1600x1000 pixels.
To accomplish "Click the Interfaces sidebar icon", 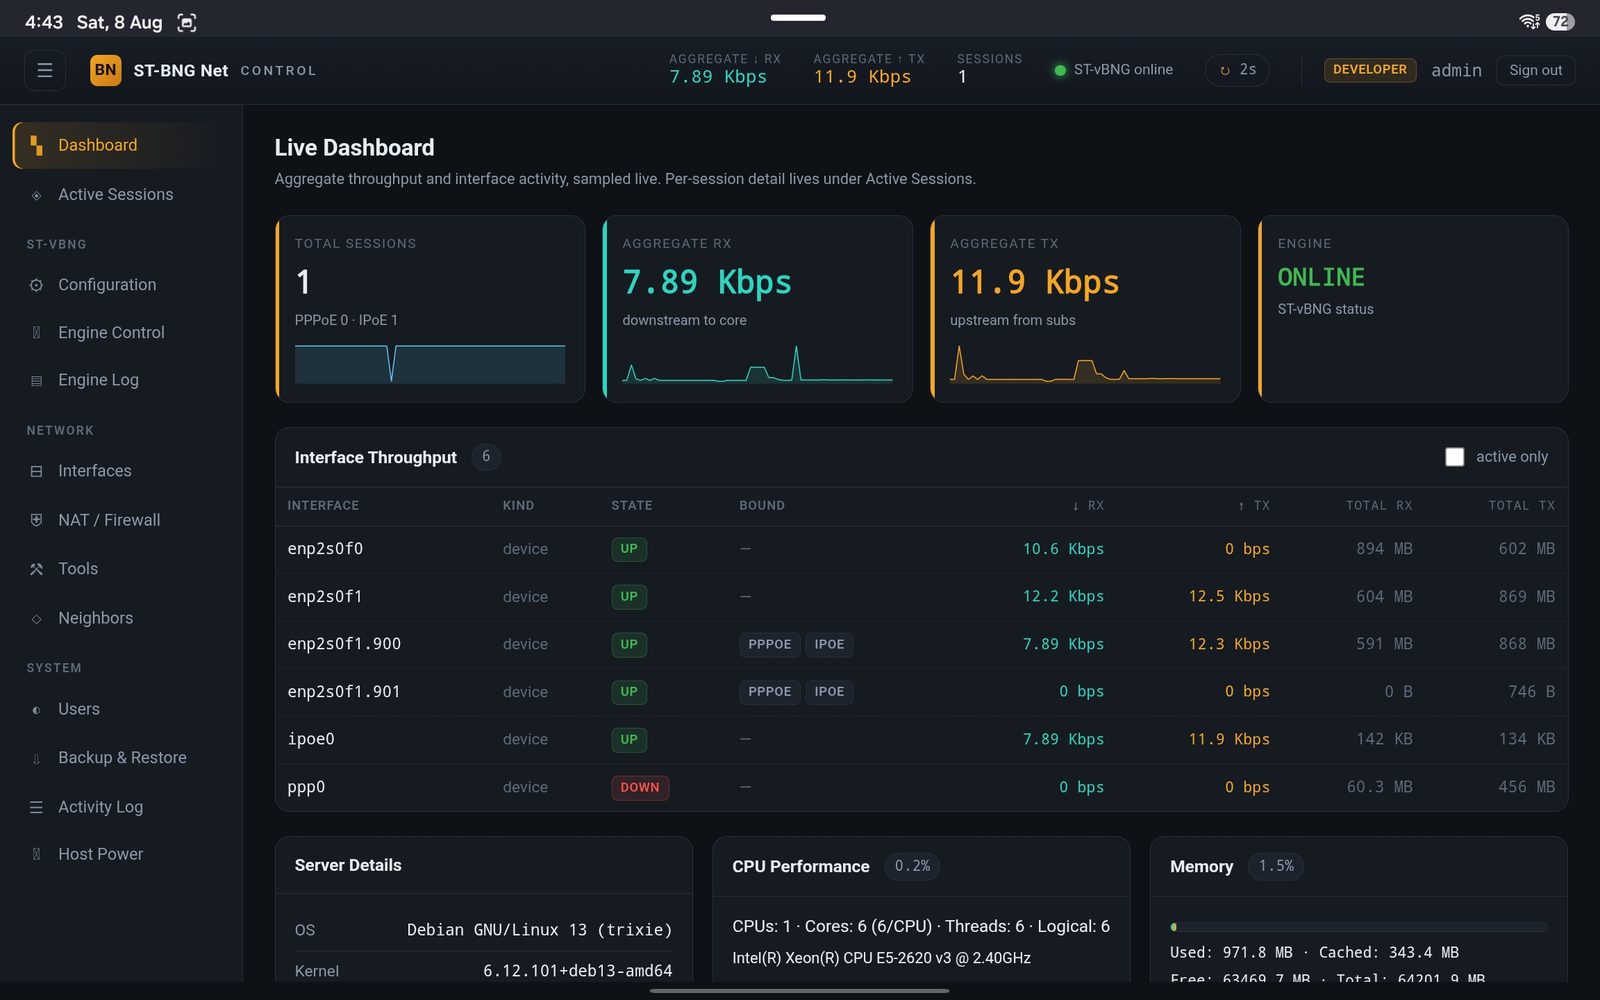I will click(x=36, y=471).
